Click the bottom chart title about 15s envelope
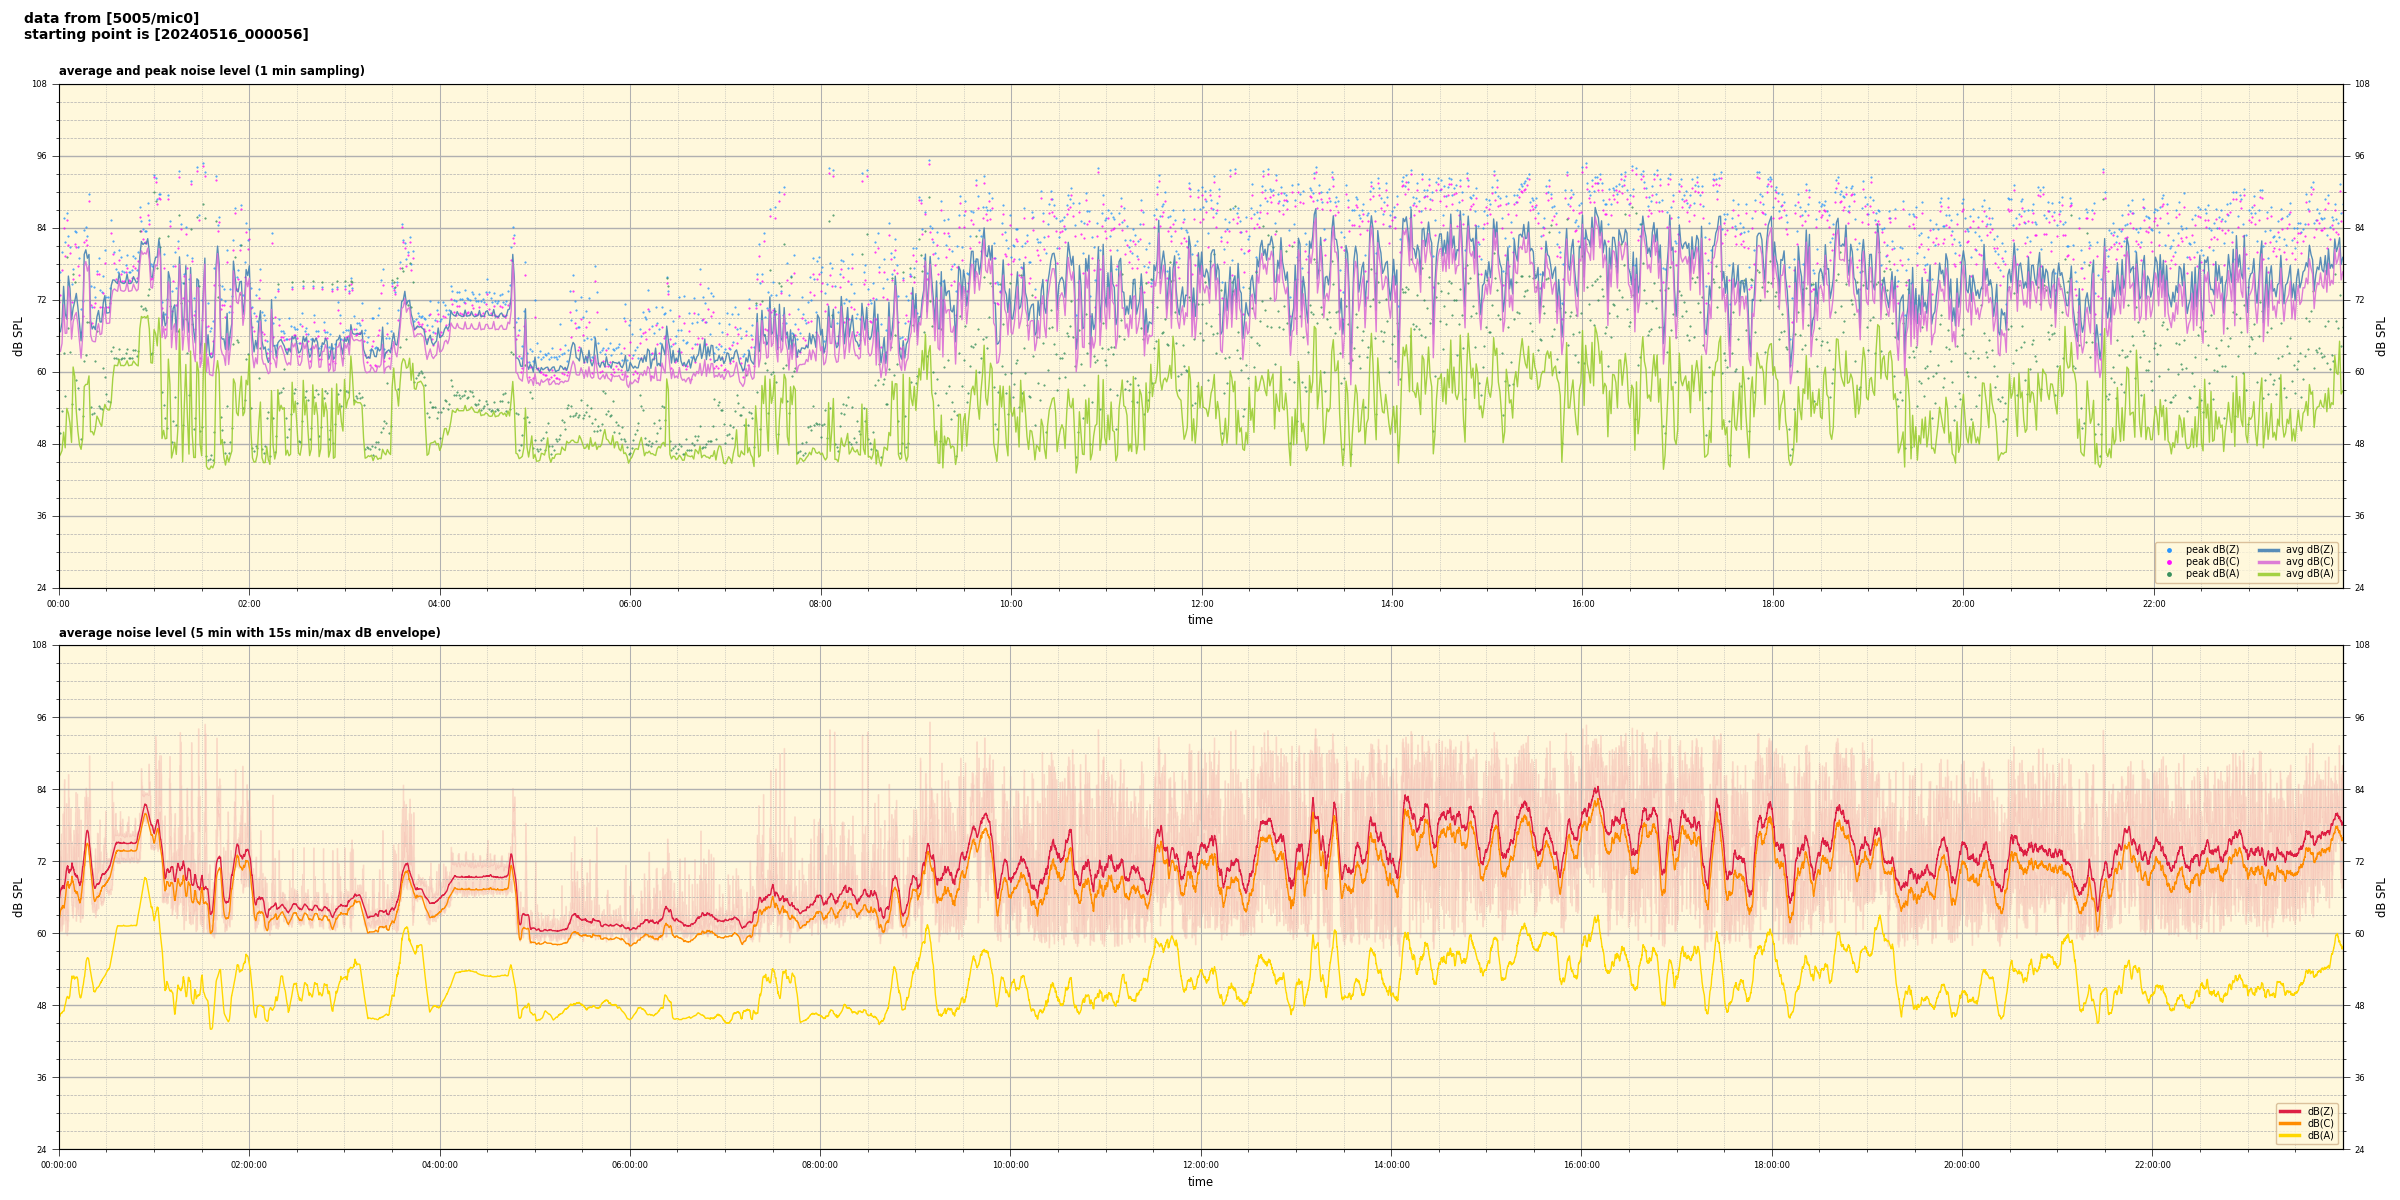The height and width of the screenshot is (1200, 2400). pos(249,633)
